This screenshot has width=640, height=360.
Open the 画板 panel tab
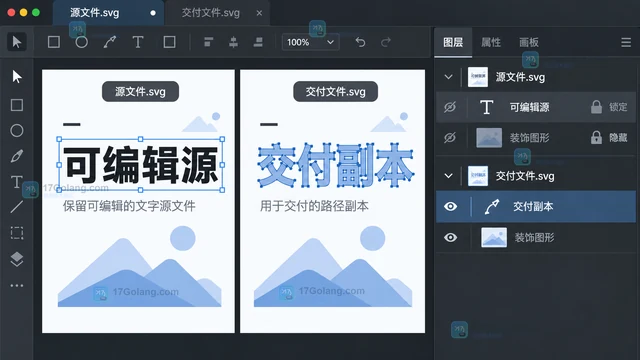pyautogui.click(x=529, y=42)
